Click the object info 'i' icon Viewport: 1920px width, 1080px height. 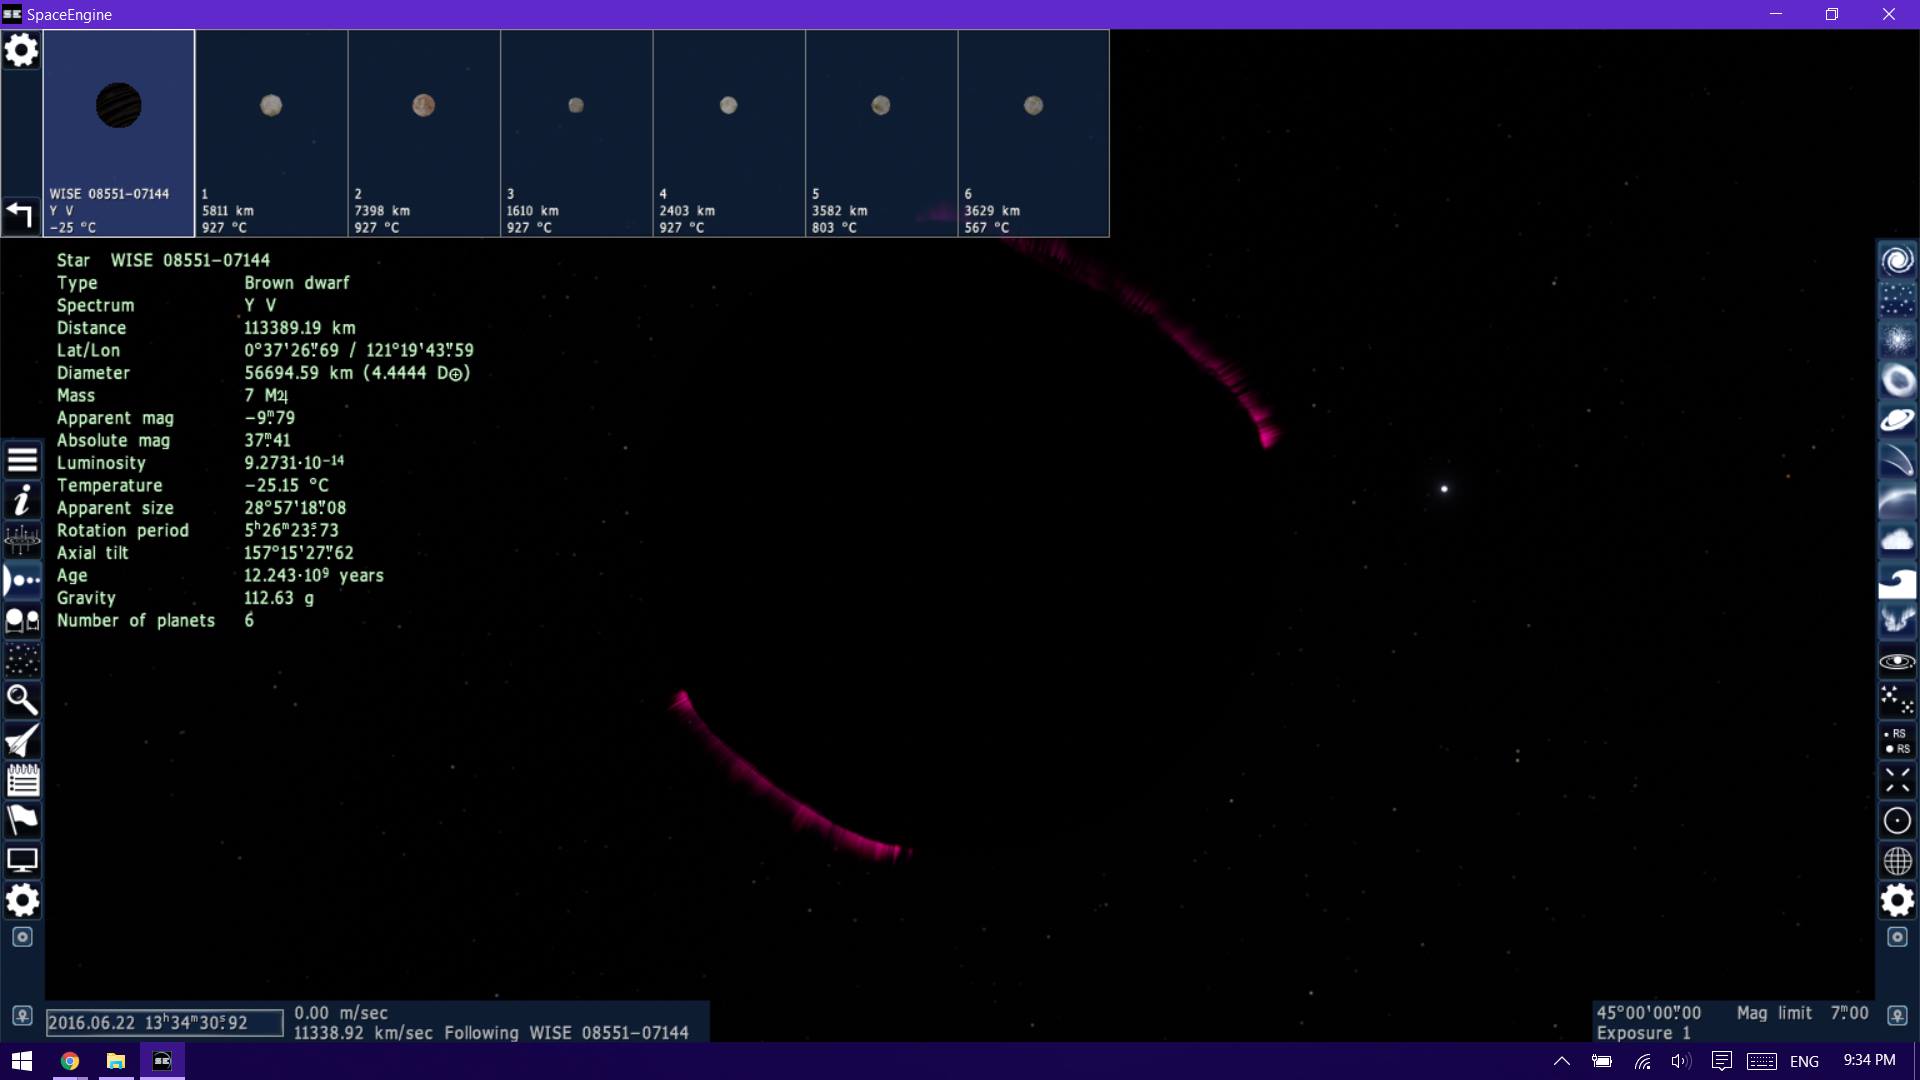(22, 500)
